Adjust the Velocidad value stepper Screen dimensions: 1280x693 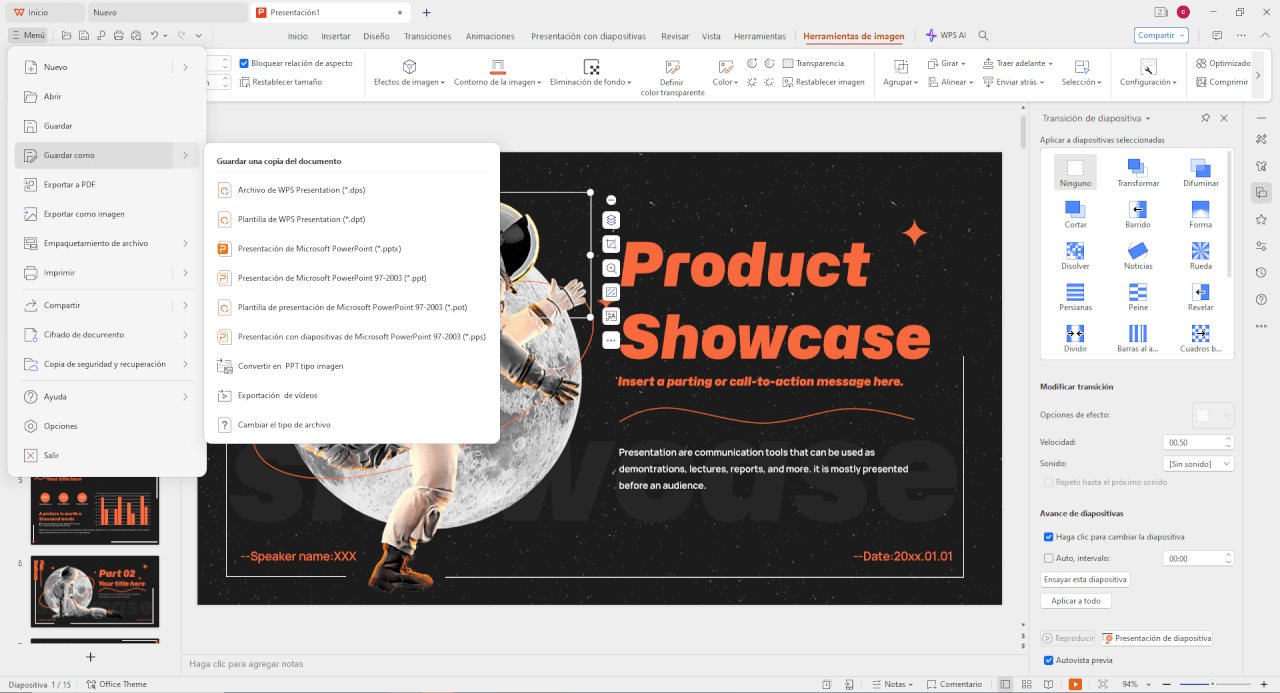click(x=1227, y=441)
